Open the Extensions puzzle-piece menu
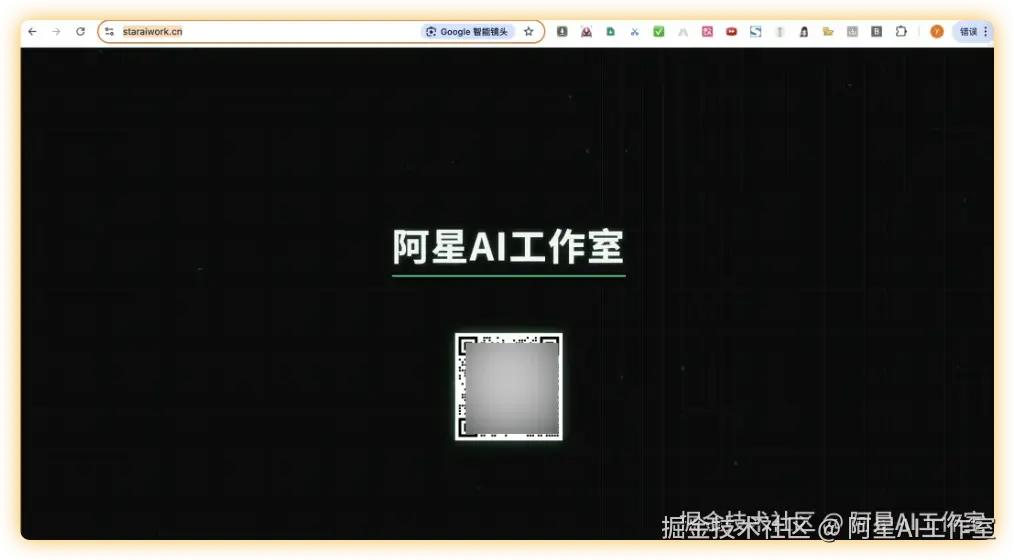1014x560 pixels. click(x=901, y=32)
